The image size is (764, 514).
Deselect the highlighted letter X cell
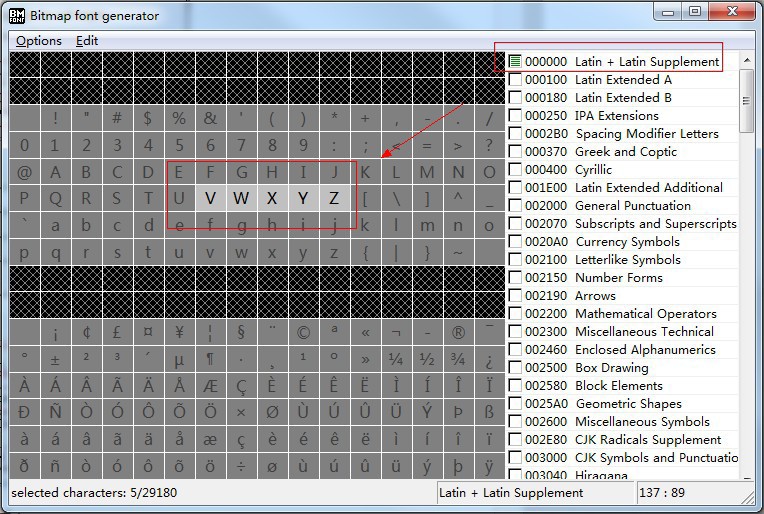click(272, 198)
